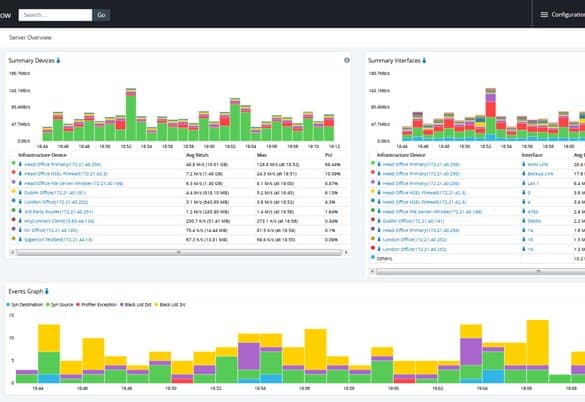Open the Summary Devices panel settings gear

point(347,60)
